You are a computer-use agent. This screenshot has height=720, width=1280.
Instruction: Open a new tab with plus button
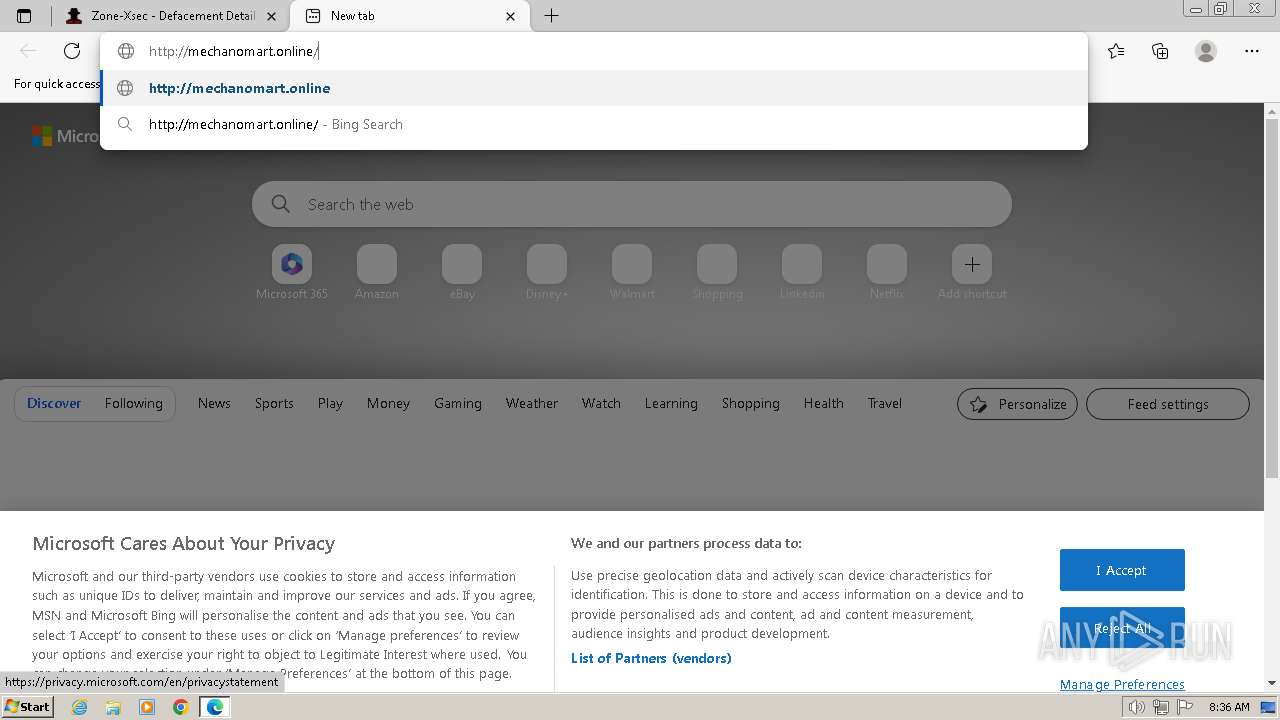551,16
